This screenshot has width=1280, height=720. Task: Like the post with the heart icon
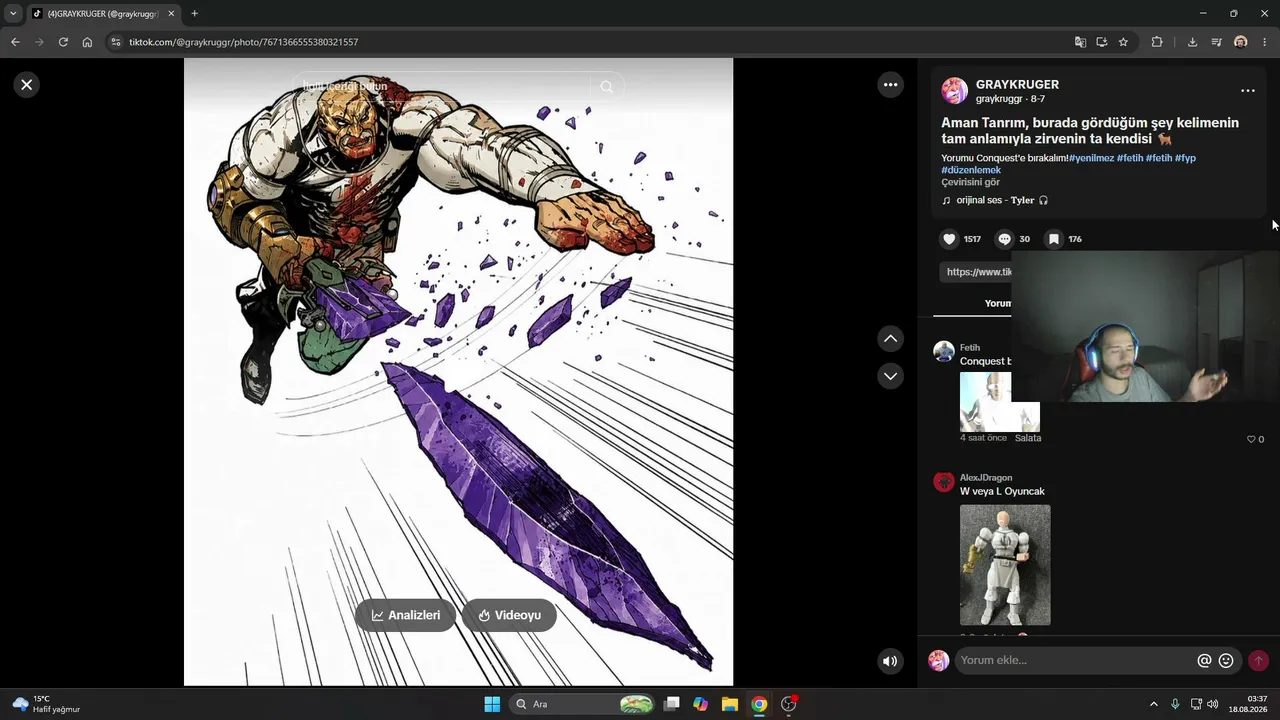coord(949,239)
